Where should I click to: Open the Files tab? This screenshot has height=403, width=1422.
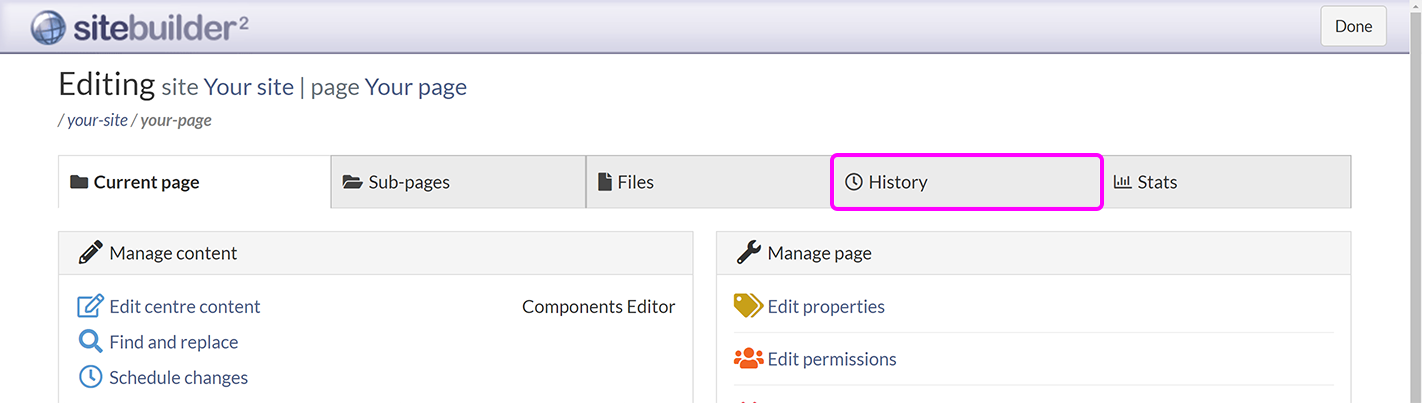[x=635, y=182]
